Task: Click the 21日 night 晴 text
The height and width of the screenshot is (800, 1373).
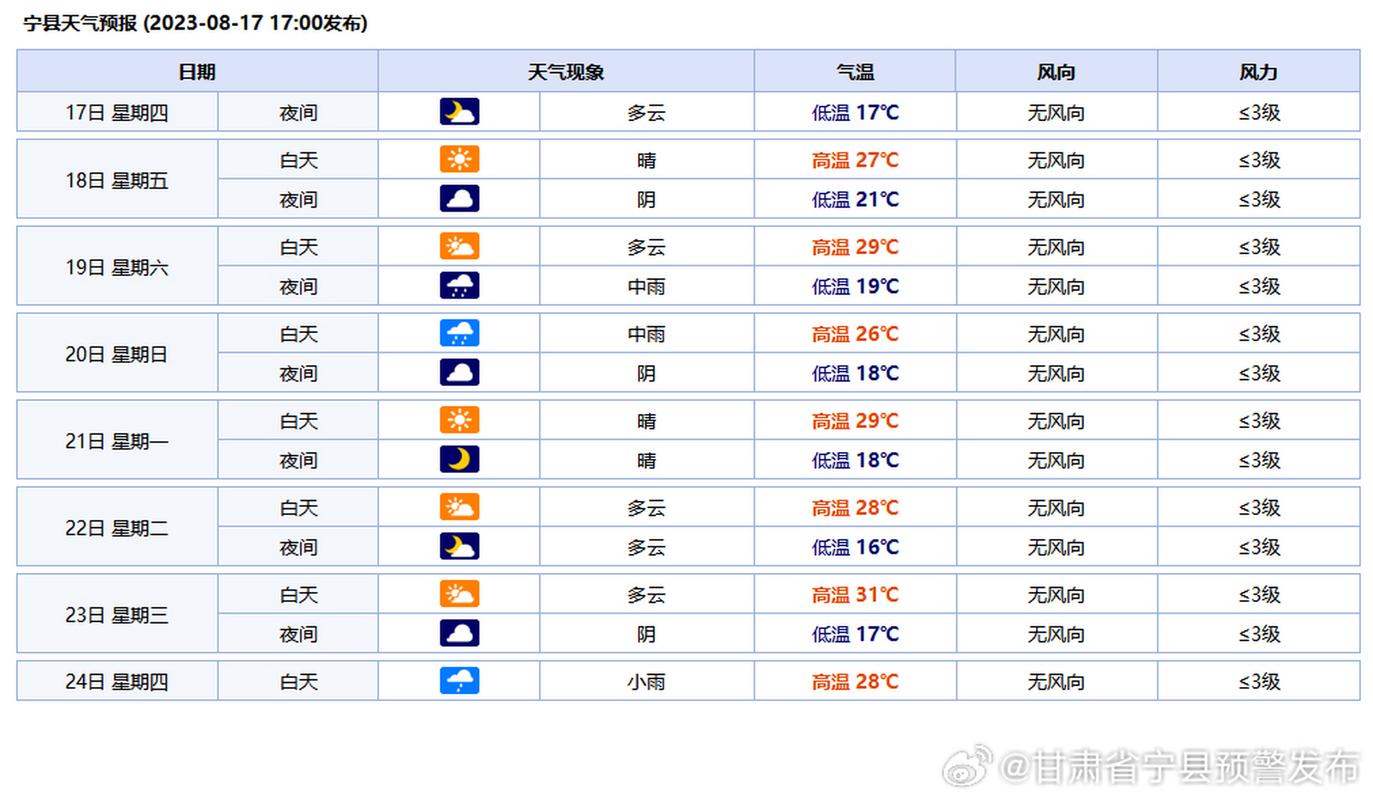Action: pos(646,460)
